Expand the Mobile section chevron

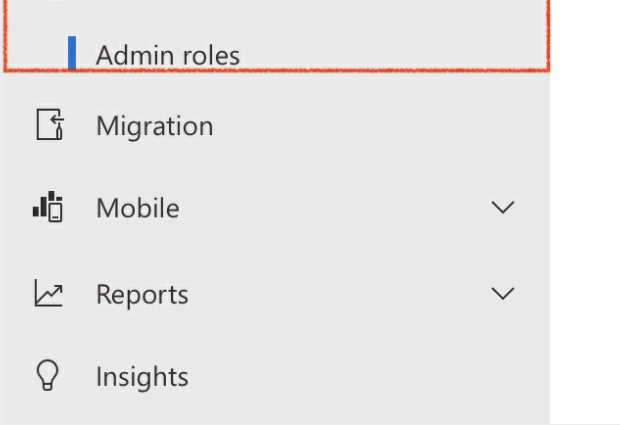[503, 207]
